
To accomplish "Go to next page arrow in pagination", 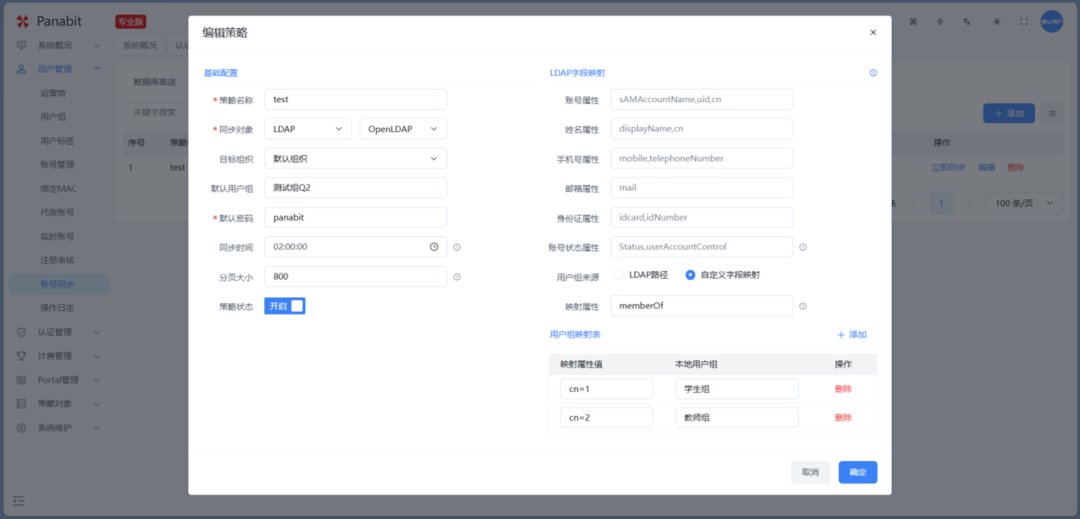I will pyautogui.click(x=969, y=203).
